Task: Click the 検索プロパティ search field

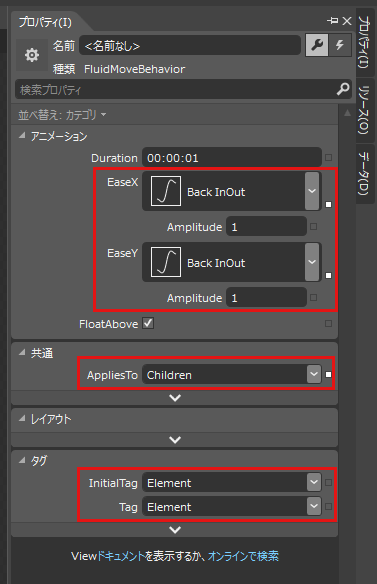Action: click(x=175, y=89)
